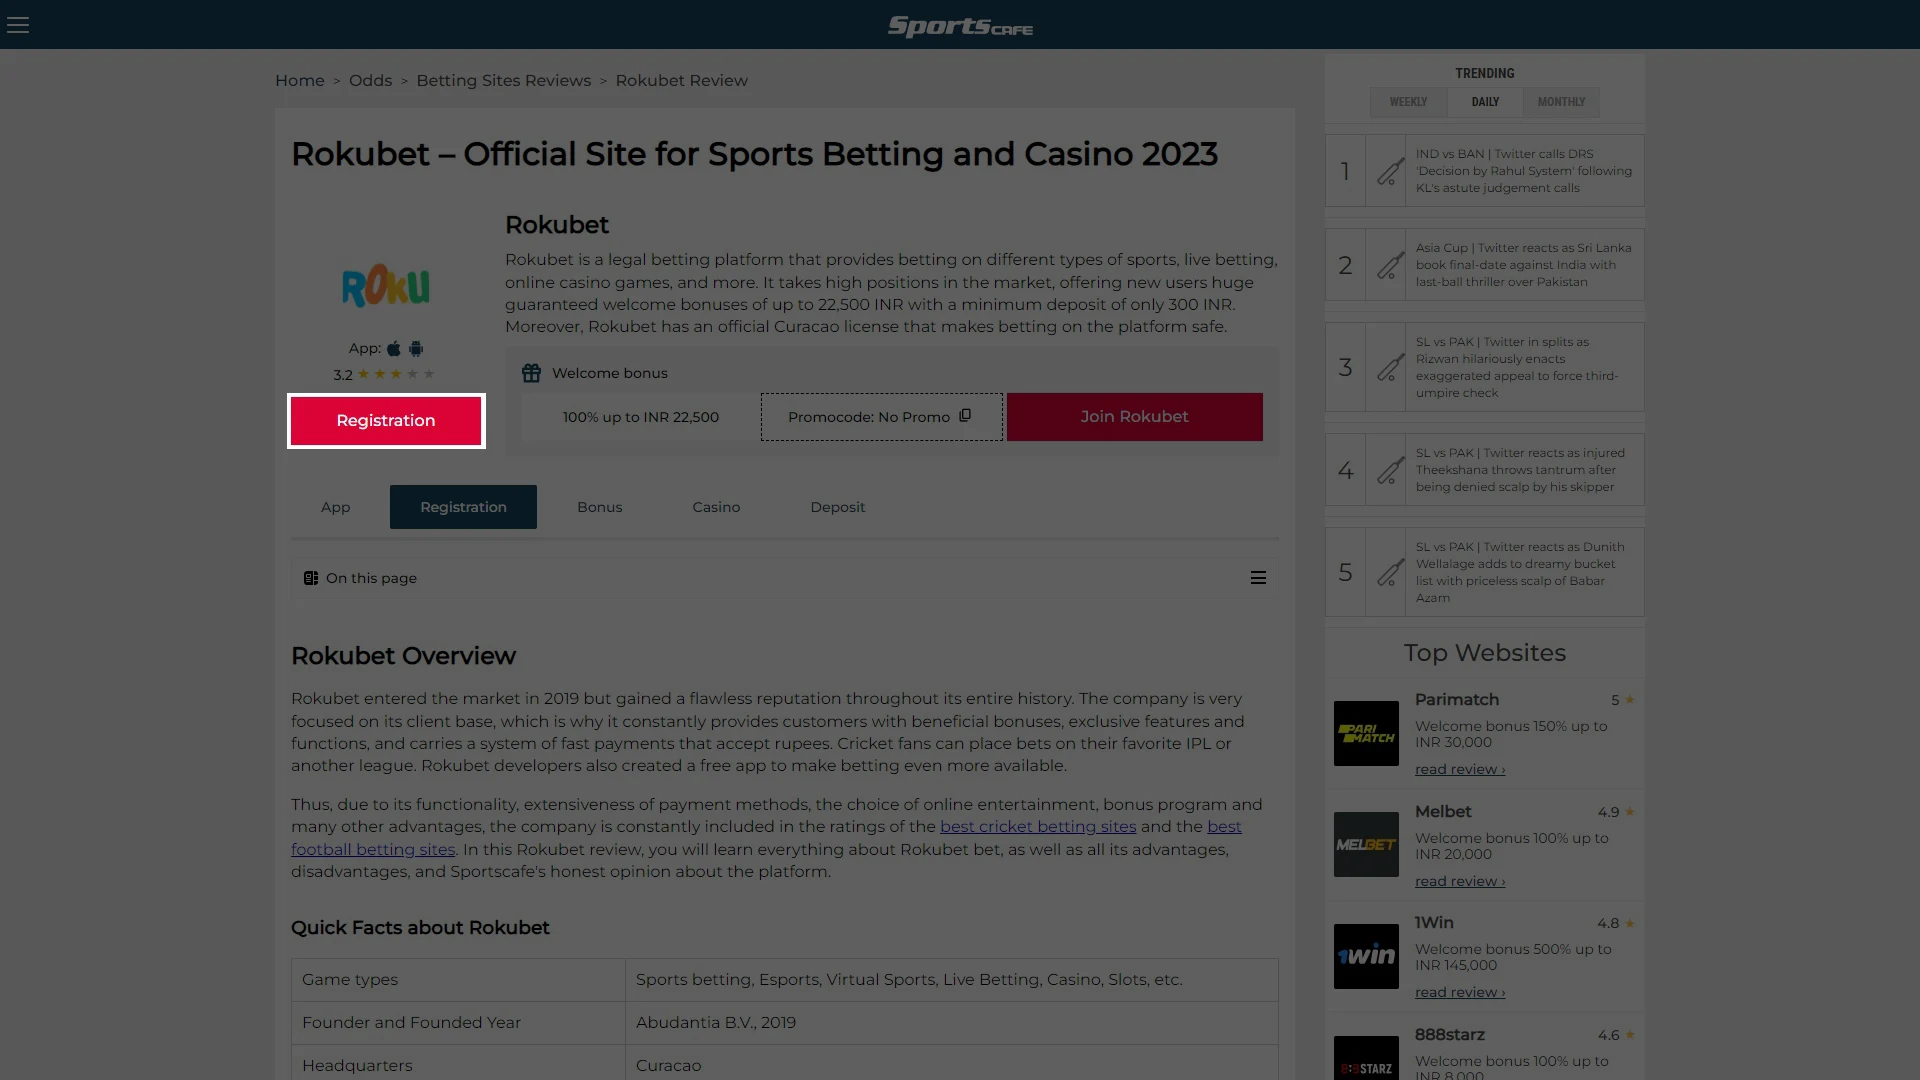Click the Headquarters table cell

pyautogui.click(x=458, y=1063)
